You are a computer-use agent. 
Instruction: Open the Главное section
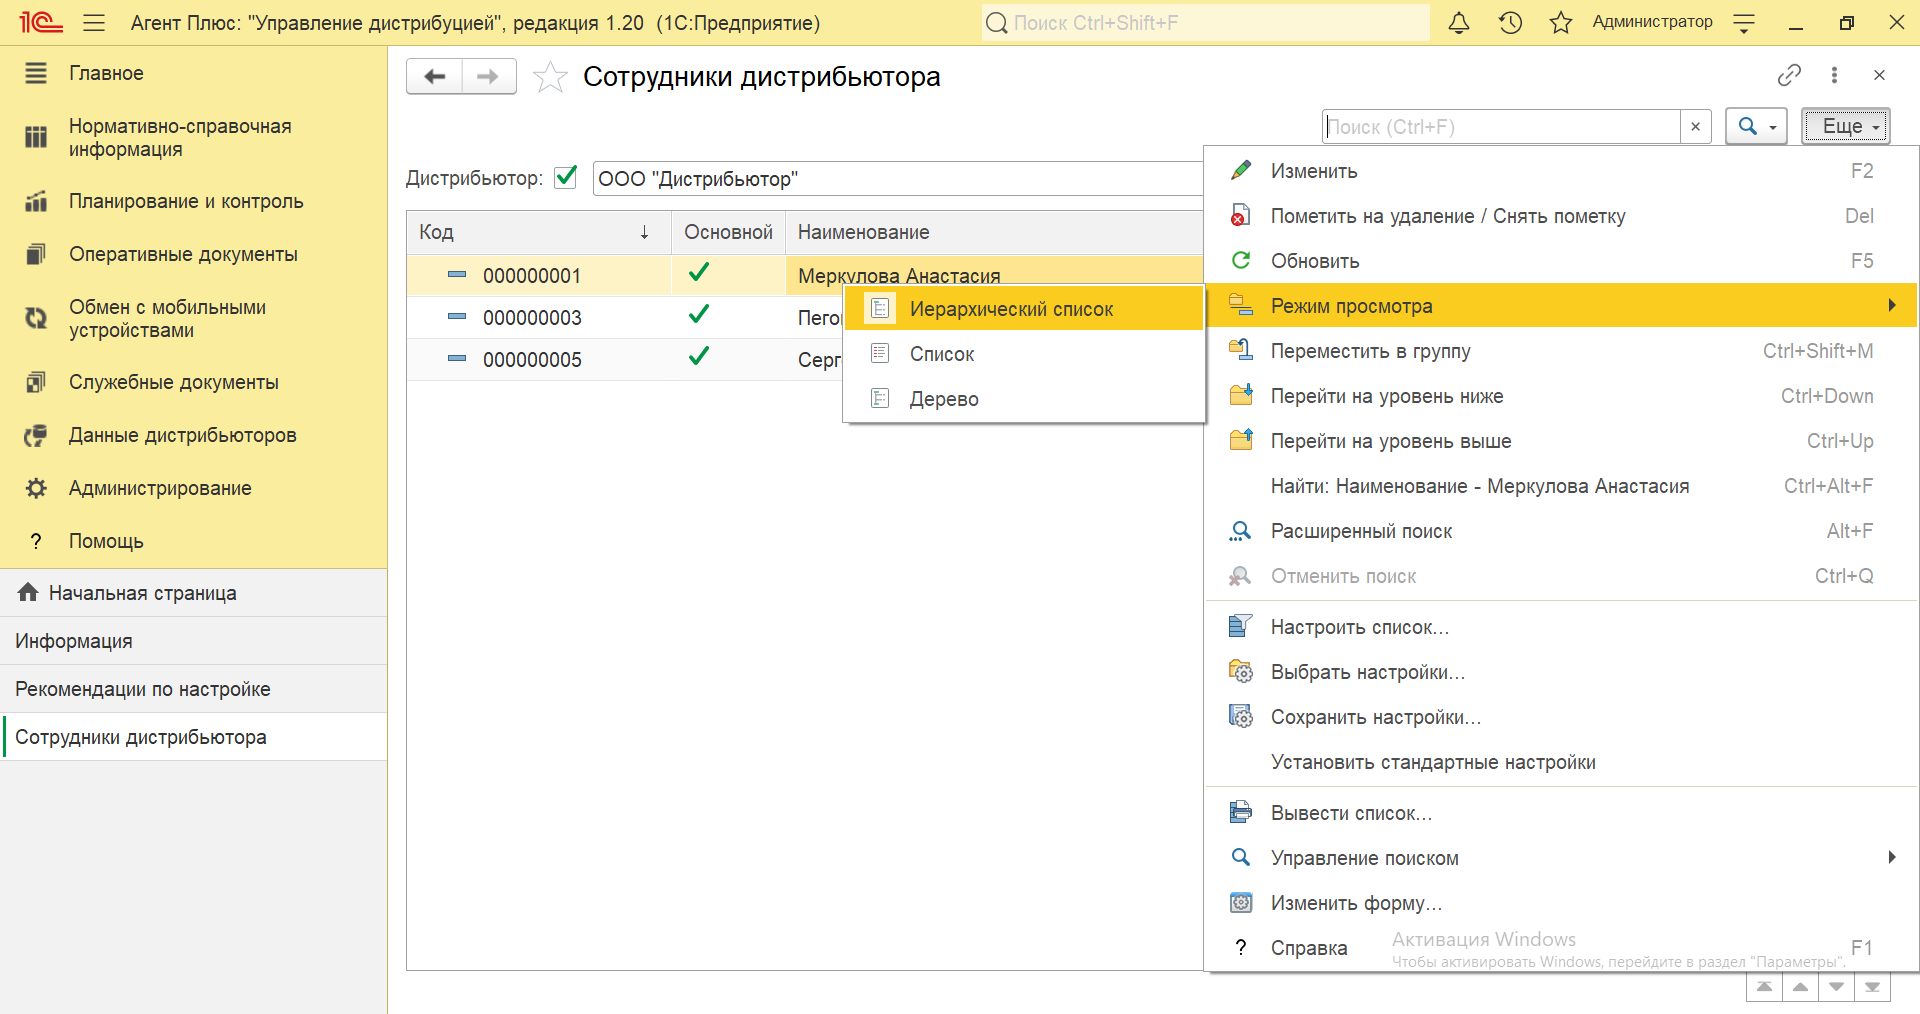[x=193, y=73]
